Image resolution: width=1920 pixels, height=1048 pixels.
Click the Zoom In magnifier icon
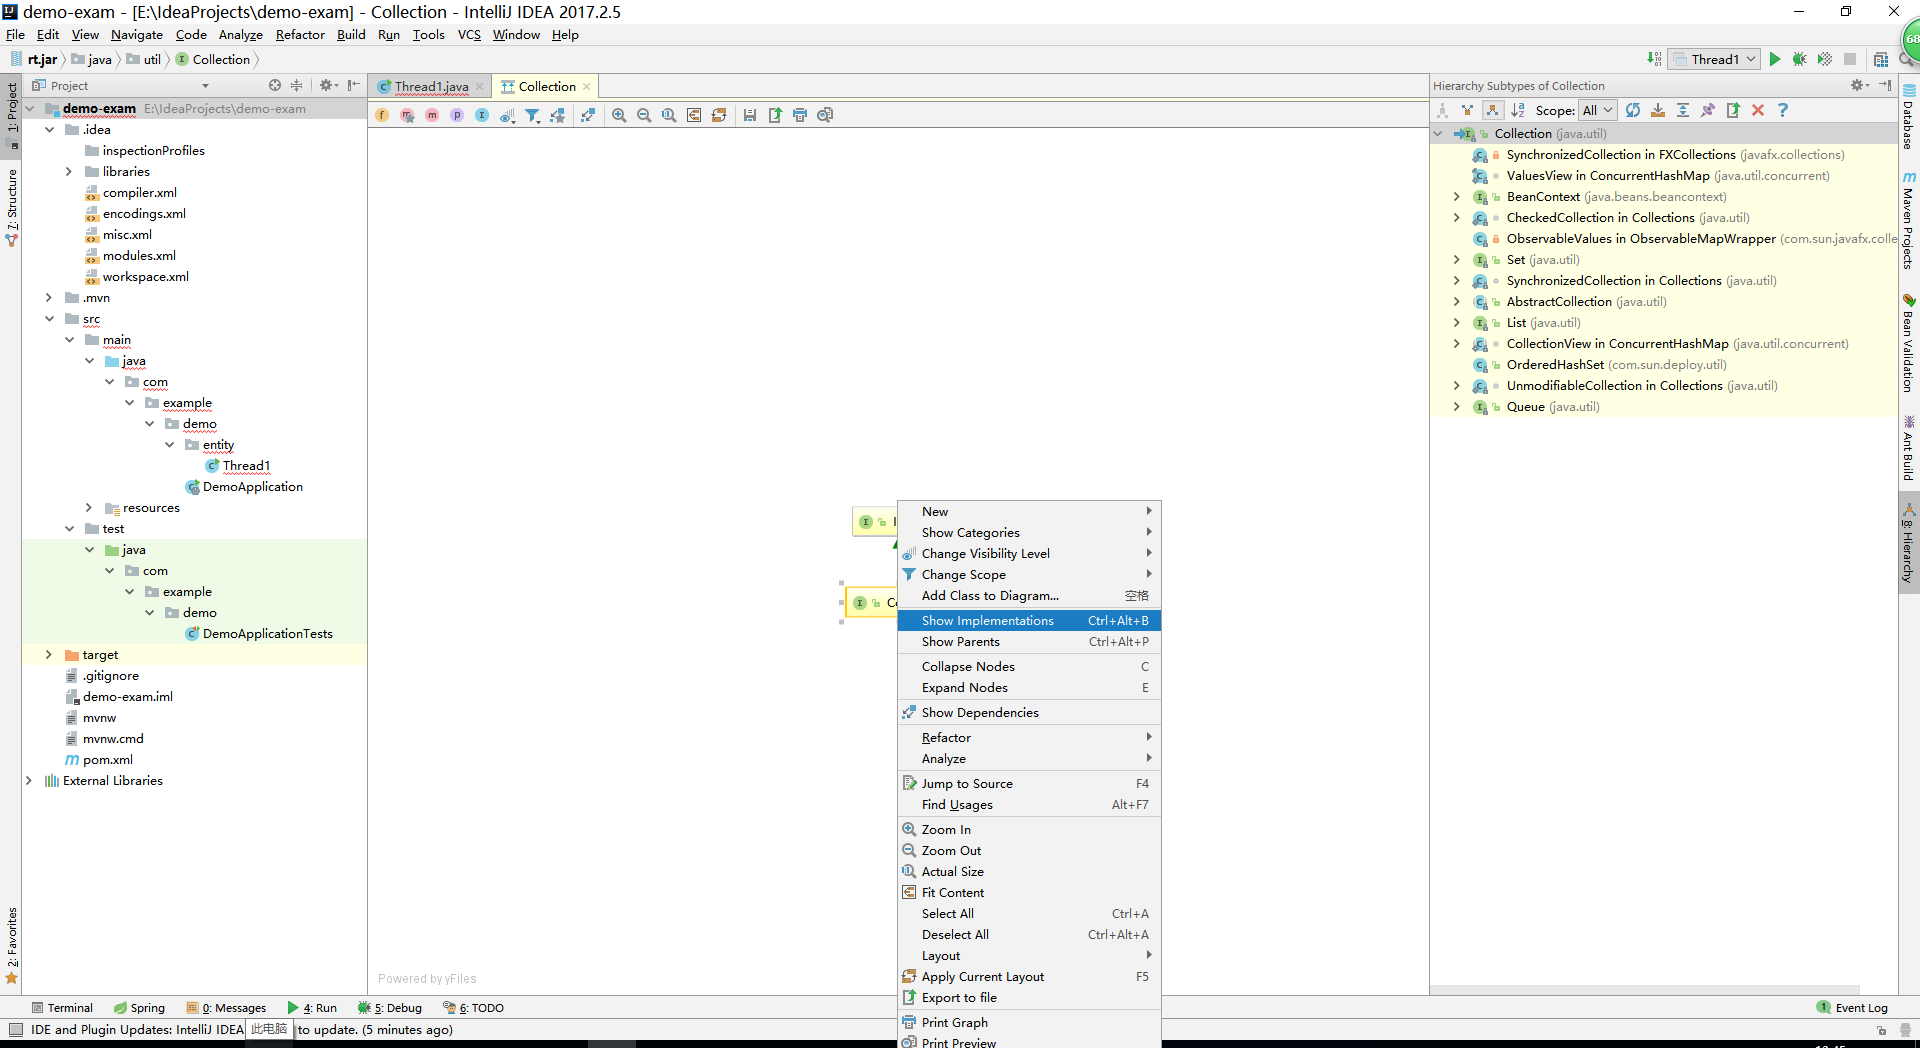click(619, 115)
